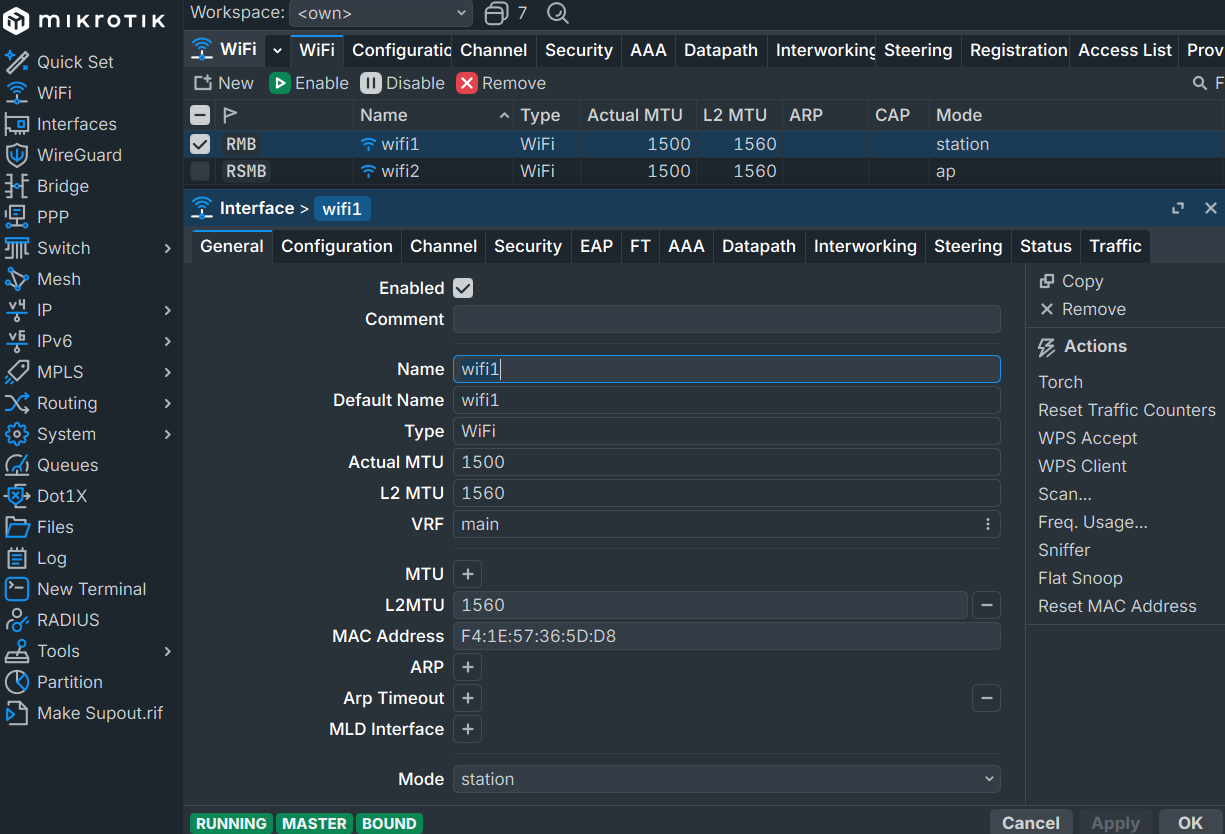Click minus button on Arp Timeout row
1225x834 pixels.
[986, 698]
